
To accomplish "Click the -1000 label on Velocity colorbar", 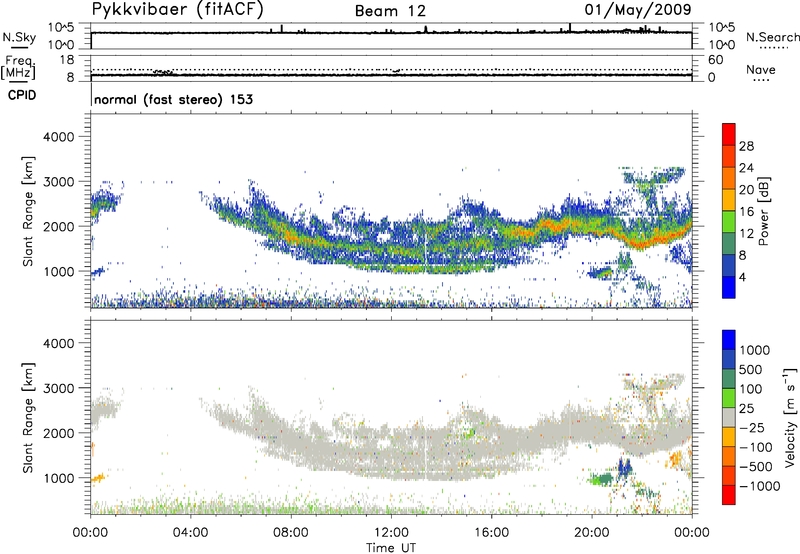I will (759, 486).
